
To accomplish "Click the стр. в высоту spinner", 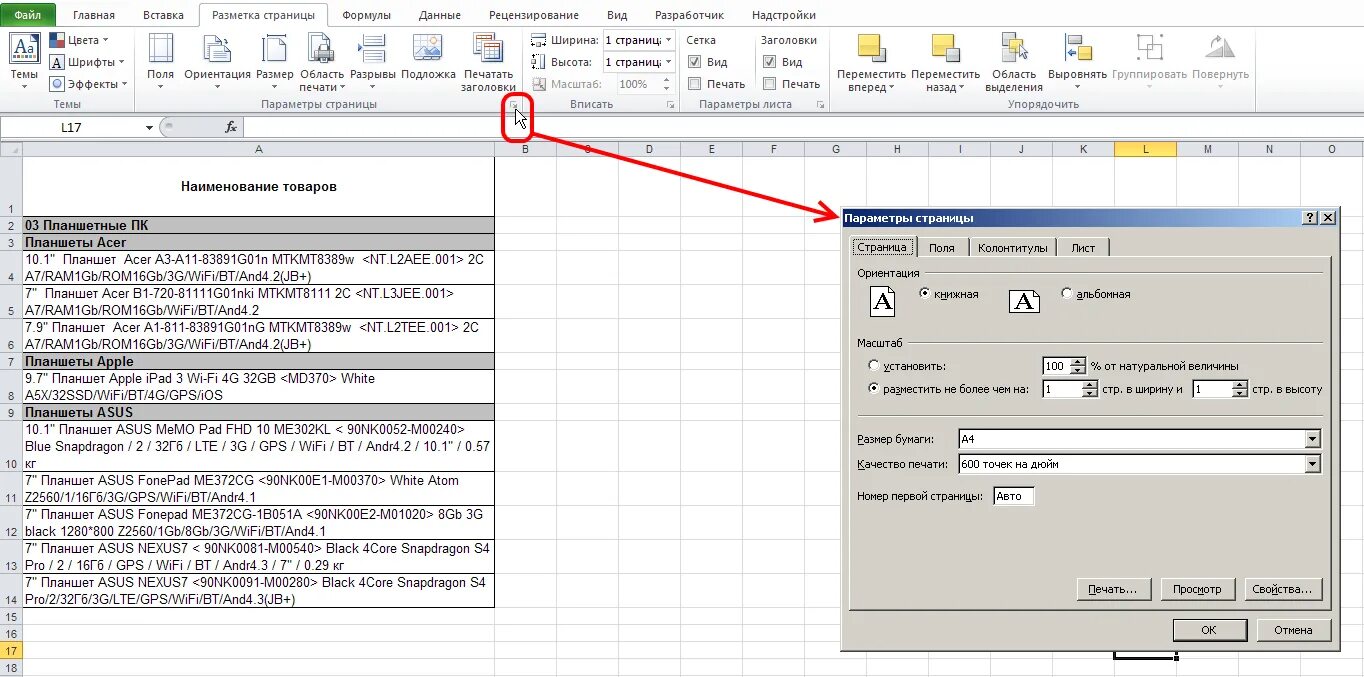I will click(x=1219, y=389).
